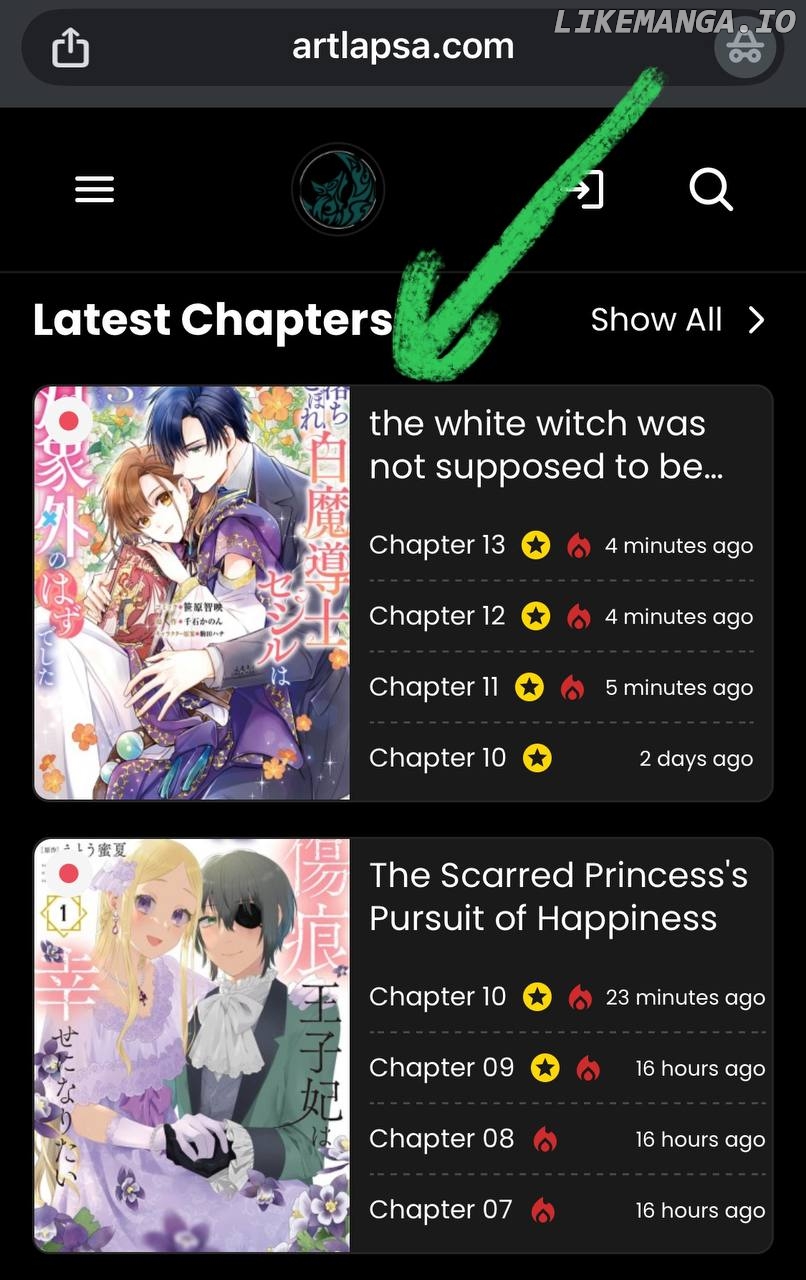Tap the artlapsa.com address bar

coord(403,47)
